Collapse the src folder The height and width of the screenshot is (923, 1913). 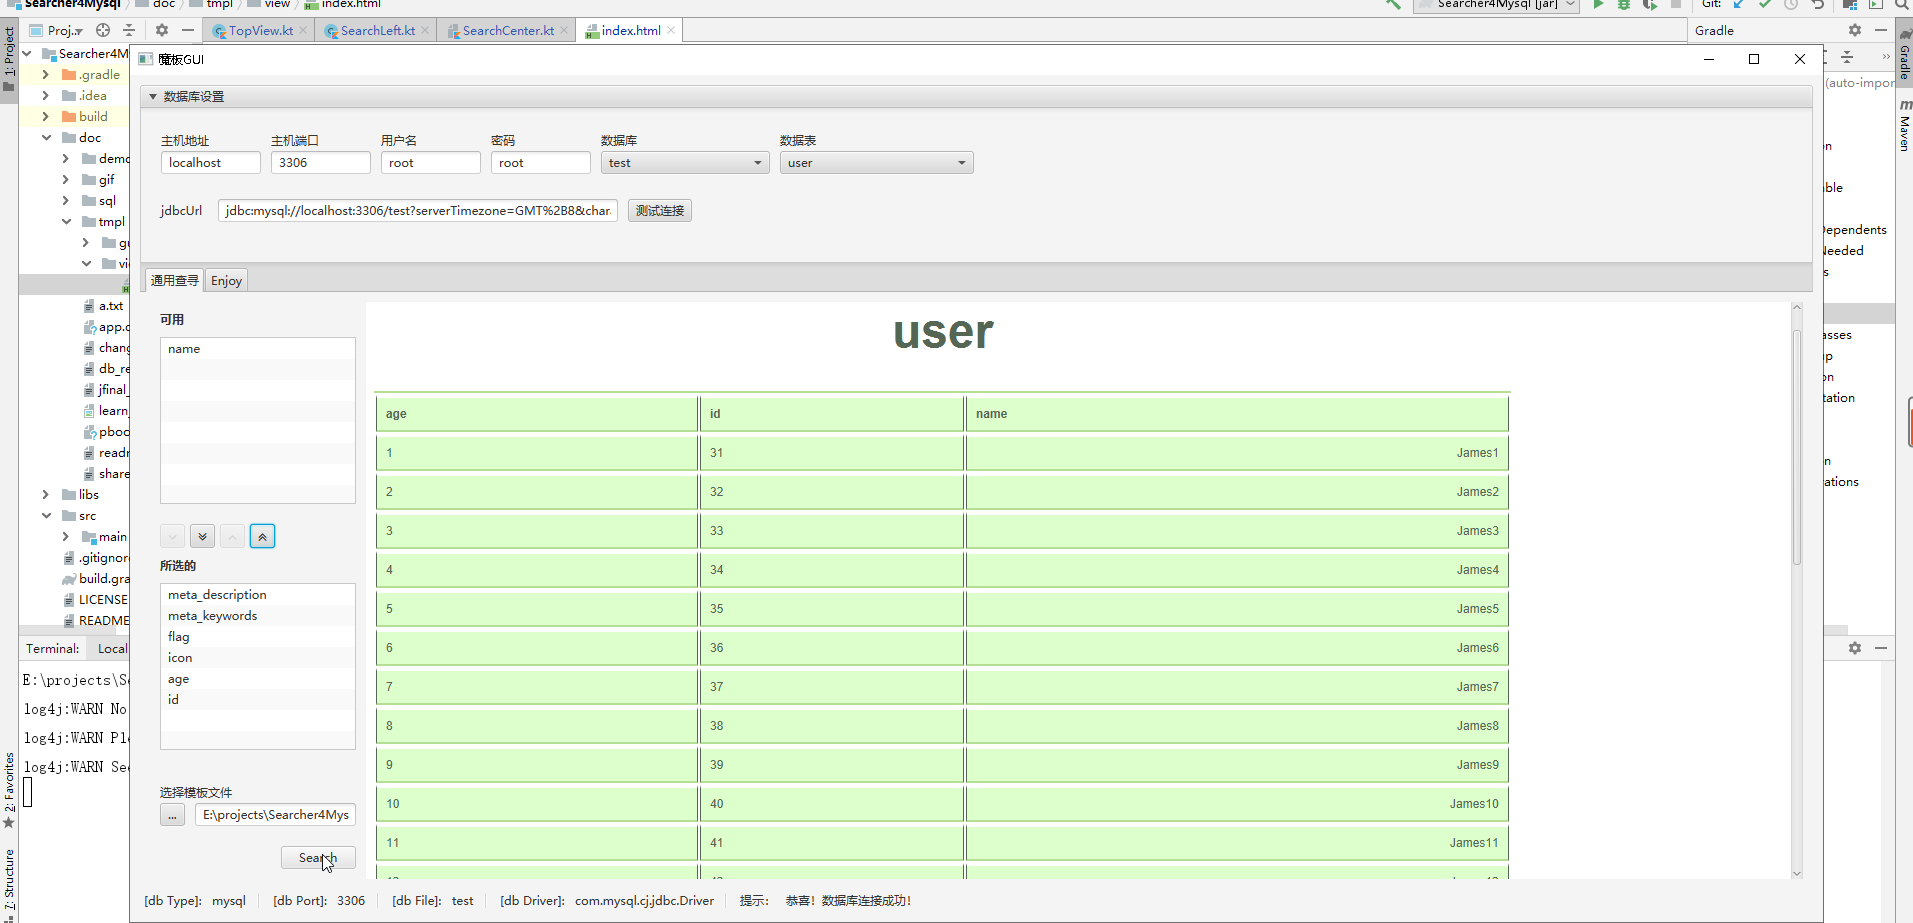46,516
